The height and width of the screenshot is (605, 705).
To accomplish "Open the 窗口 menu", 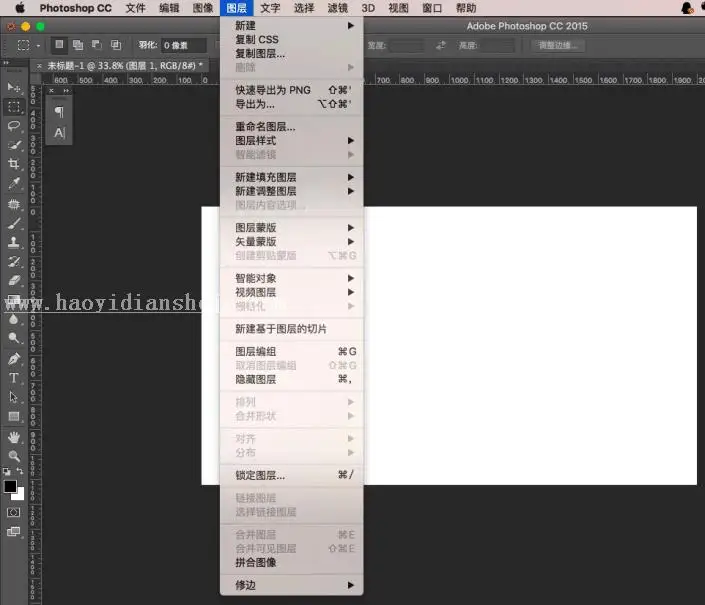I will 432,8.
